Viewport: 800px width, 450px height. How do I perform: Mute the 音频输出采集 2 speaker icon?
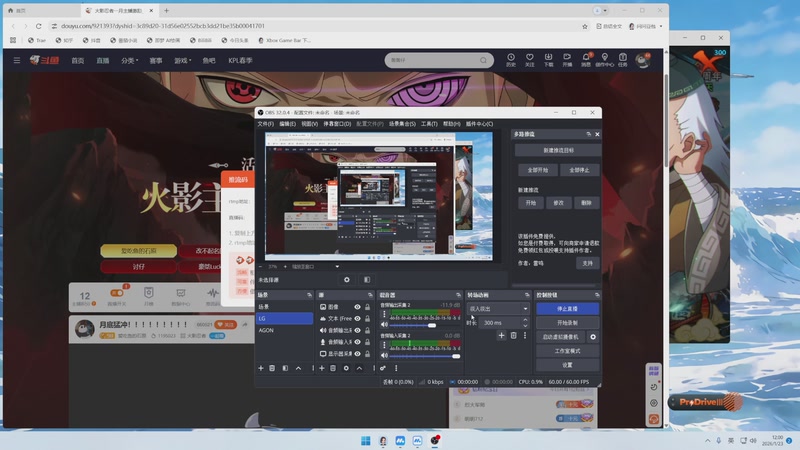point(385,324)
